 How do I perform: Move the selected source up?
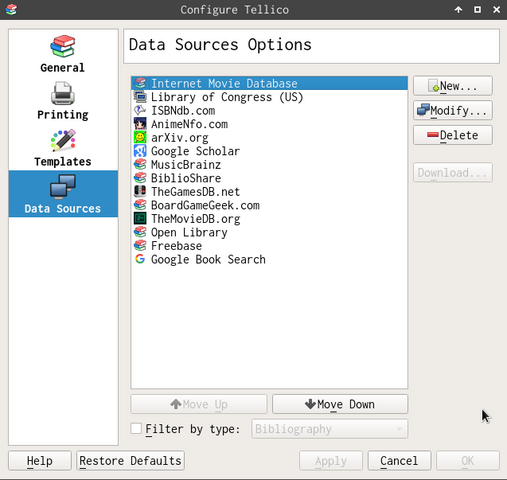199,404
